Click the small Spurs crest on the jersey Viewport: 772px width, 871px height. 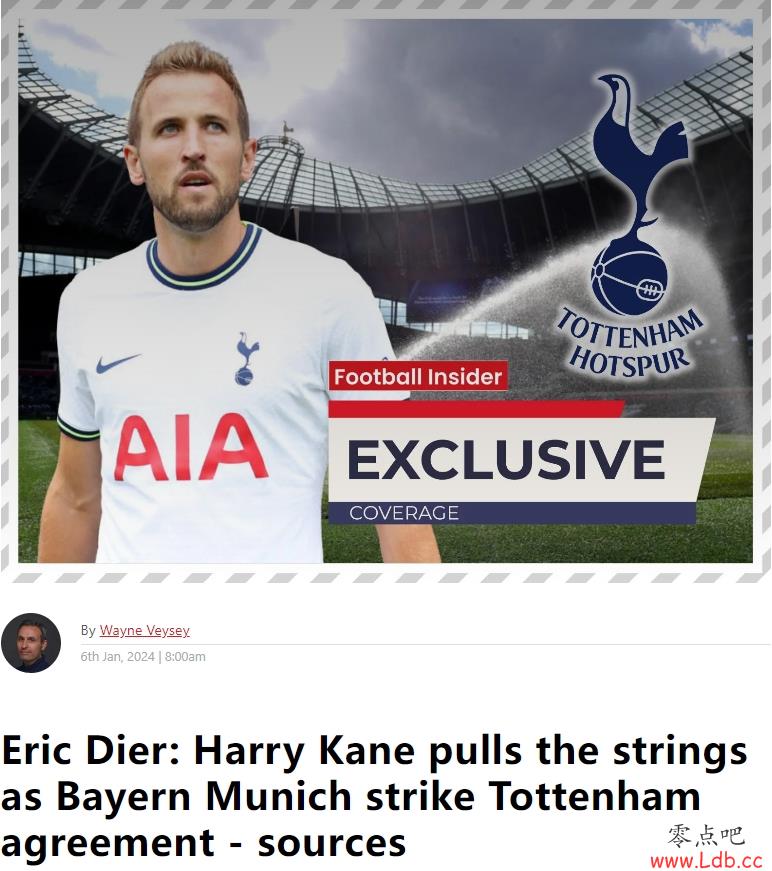click(245, 359)
